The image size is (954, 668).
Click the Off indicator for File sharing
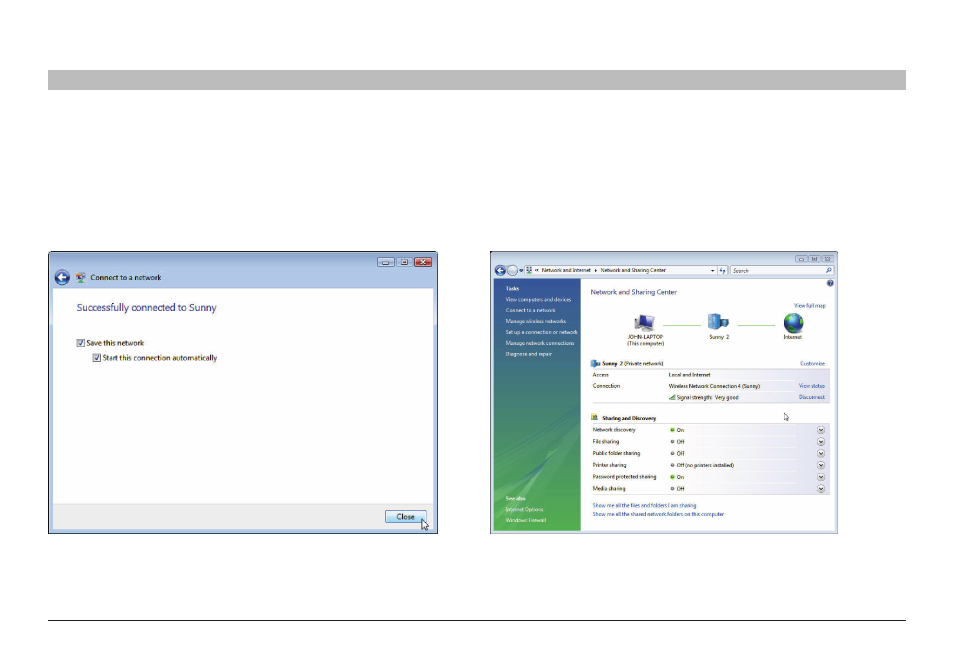pos(672,442)
